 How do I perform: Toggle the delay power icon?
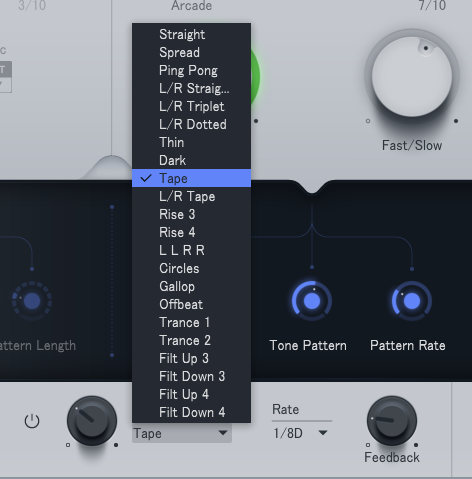(32, 421)
